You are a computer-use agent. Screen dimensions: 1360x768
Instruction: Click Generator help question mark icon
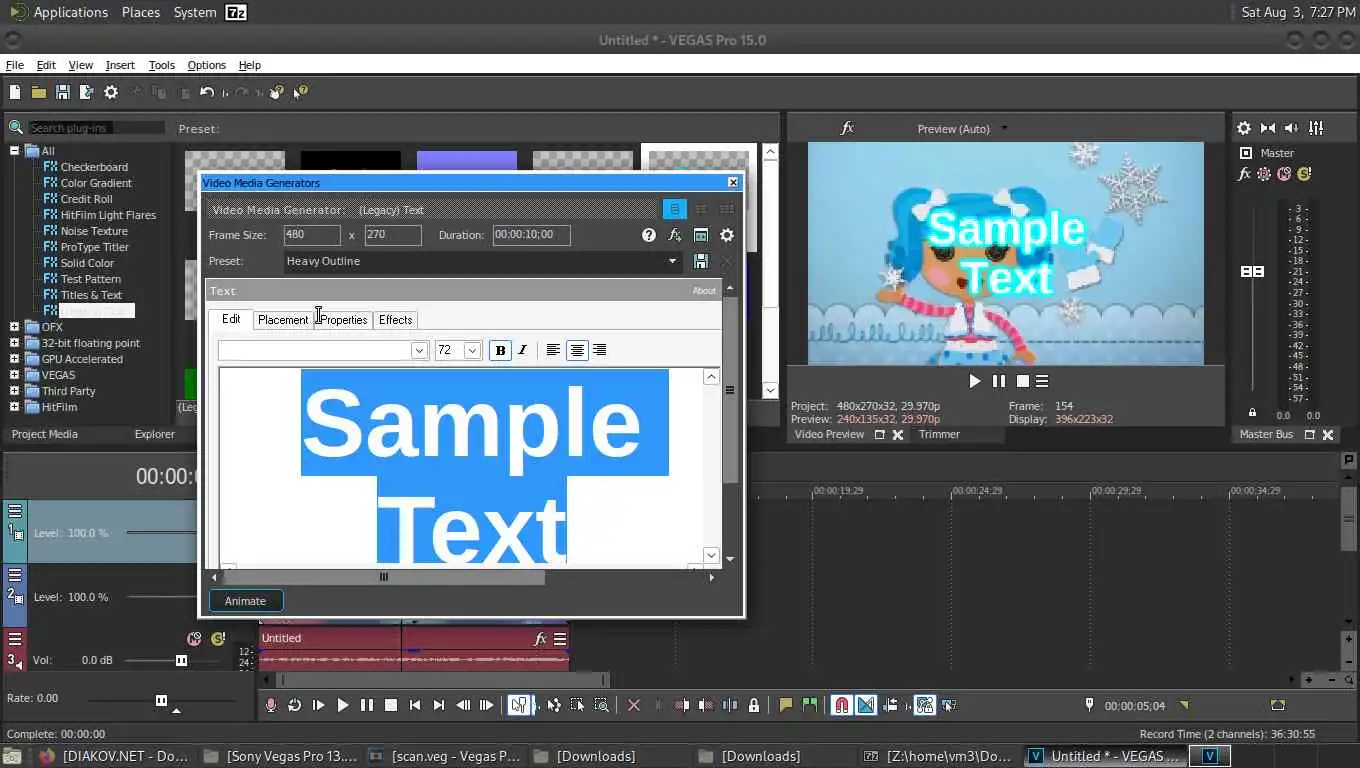tap(649, 235)
